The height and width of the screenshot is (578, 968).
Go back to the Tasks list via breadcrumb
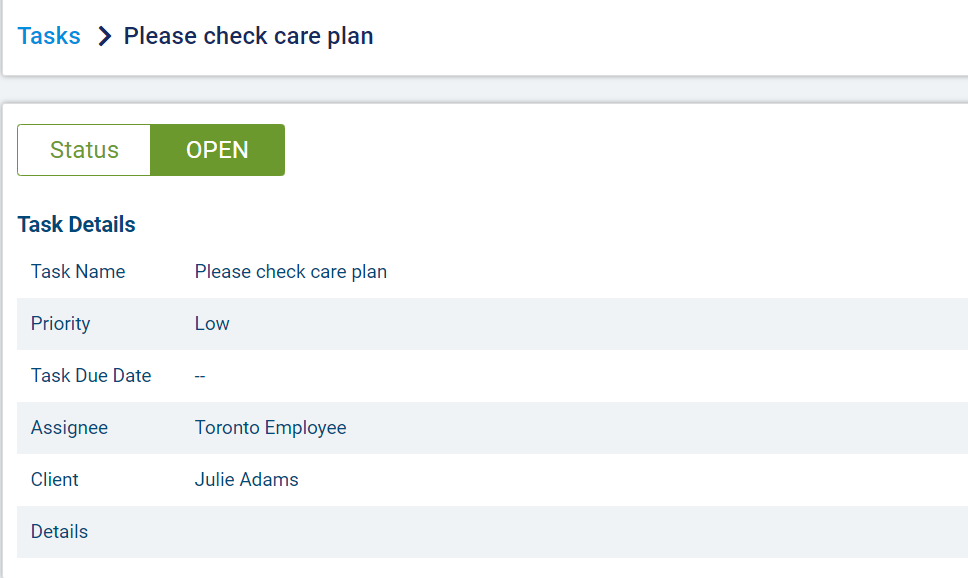coord(49,37)
